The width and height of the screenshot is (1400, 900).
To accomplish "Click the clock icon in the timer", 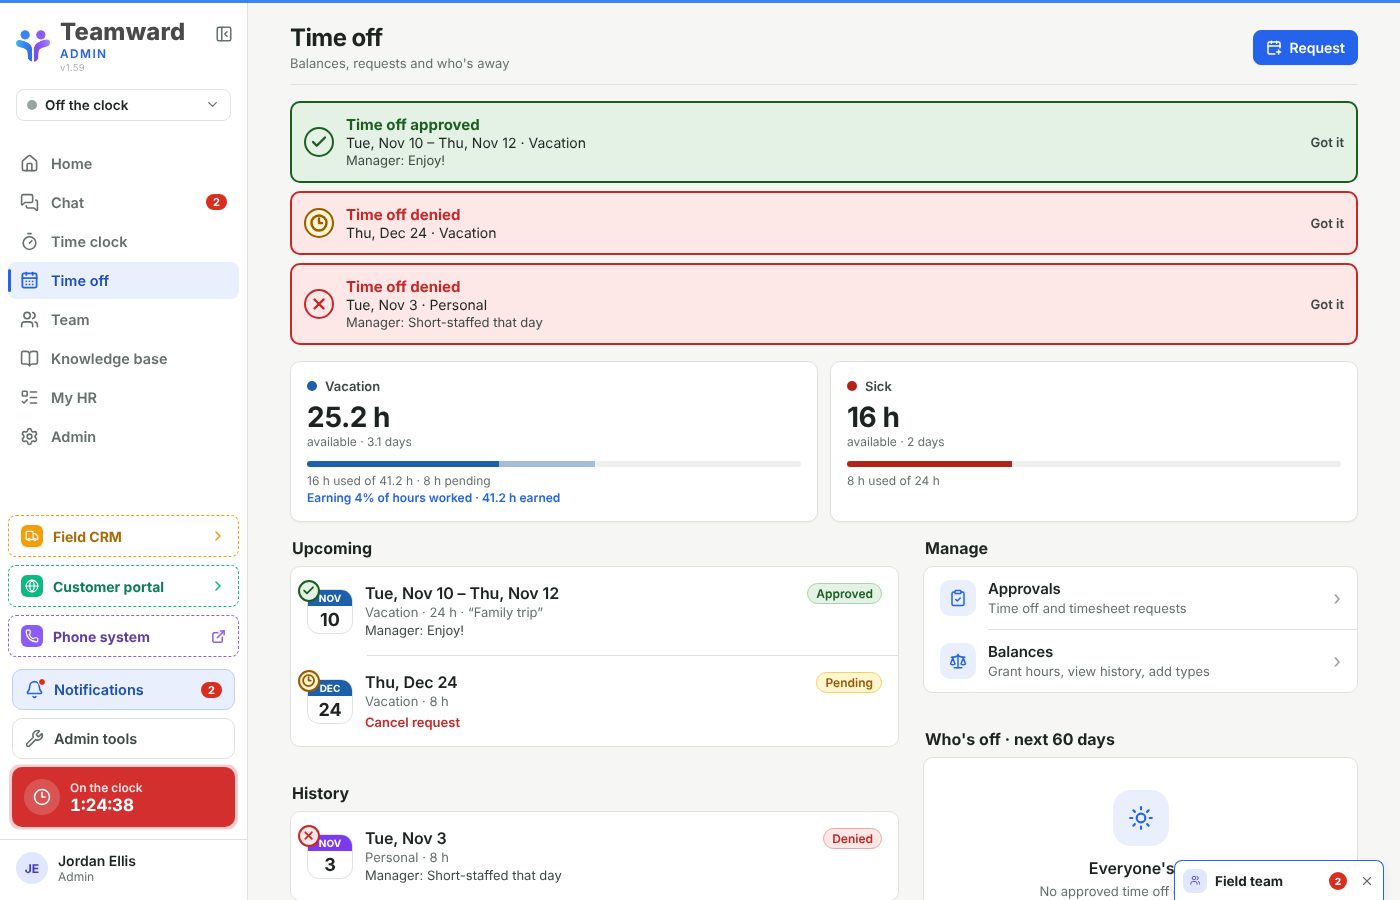I will click(42, 797).
